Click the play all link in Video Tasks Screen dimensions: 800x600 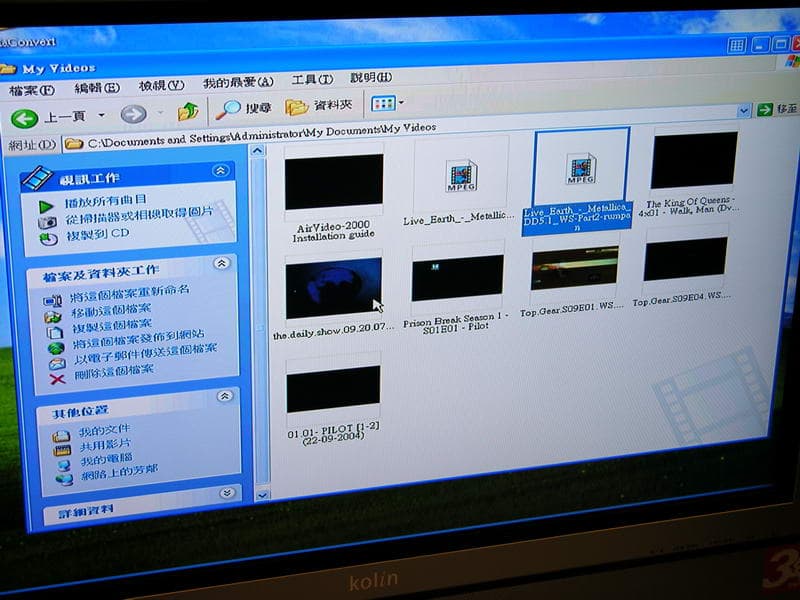[106, 201]
